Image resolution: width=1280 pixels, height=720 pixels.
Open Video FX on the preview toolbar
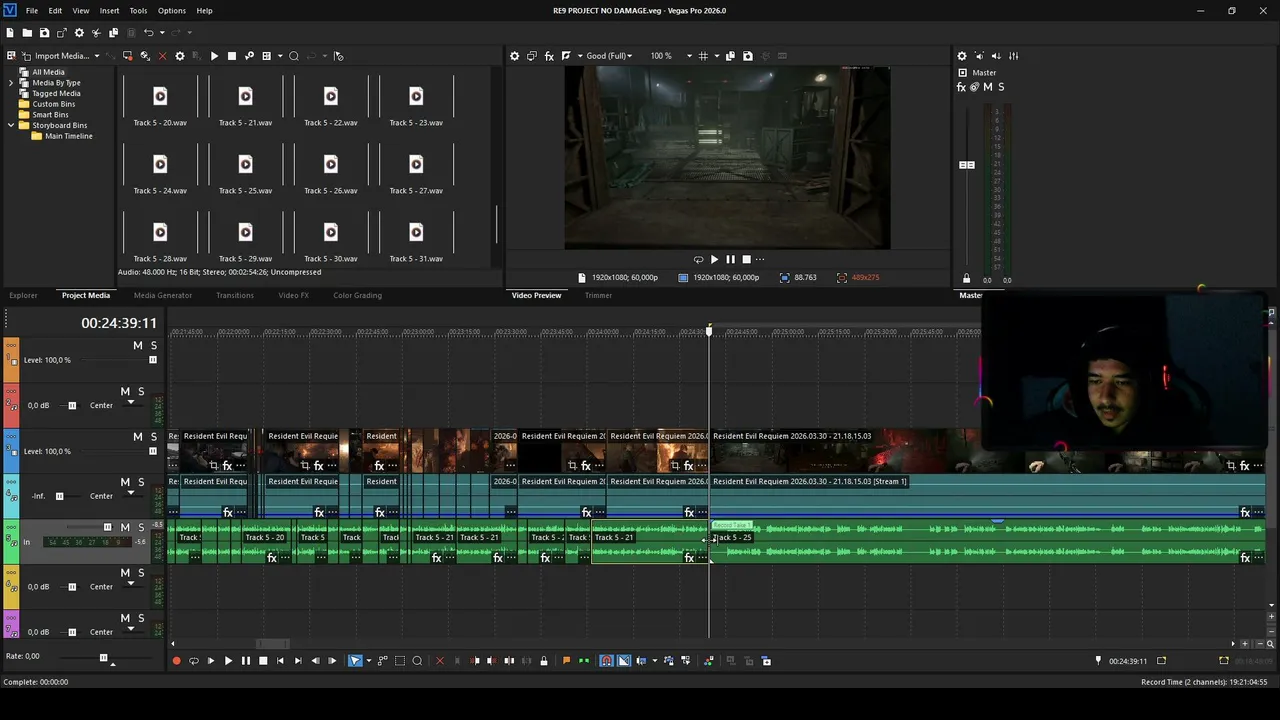549,56
